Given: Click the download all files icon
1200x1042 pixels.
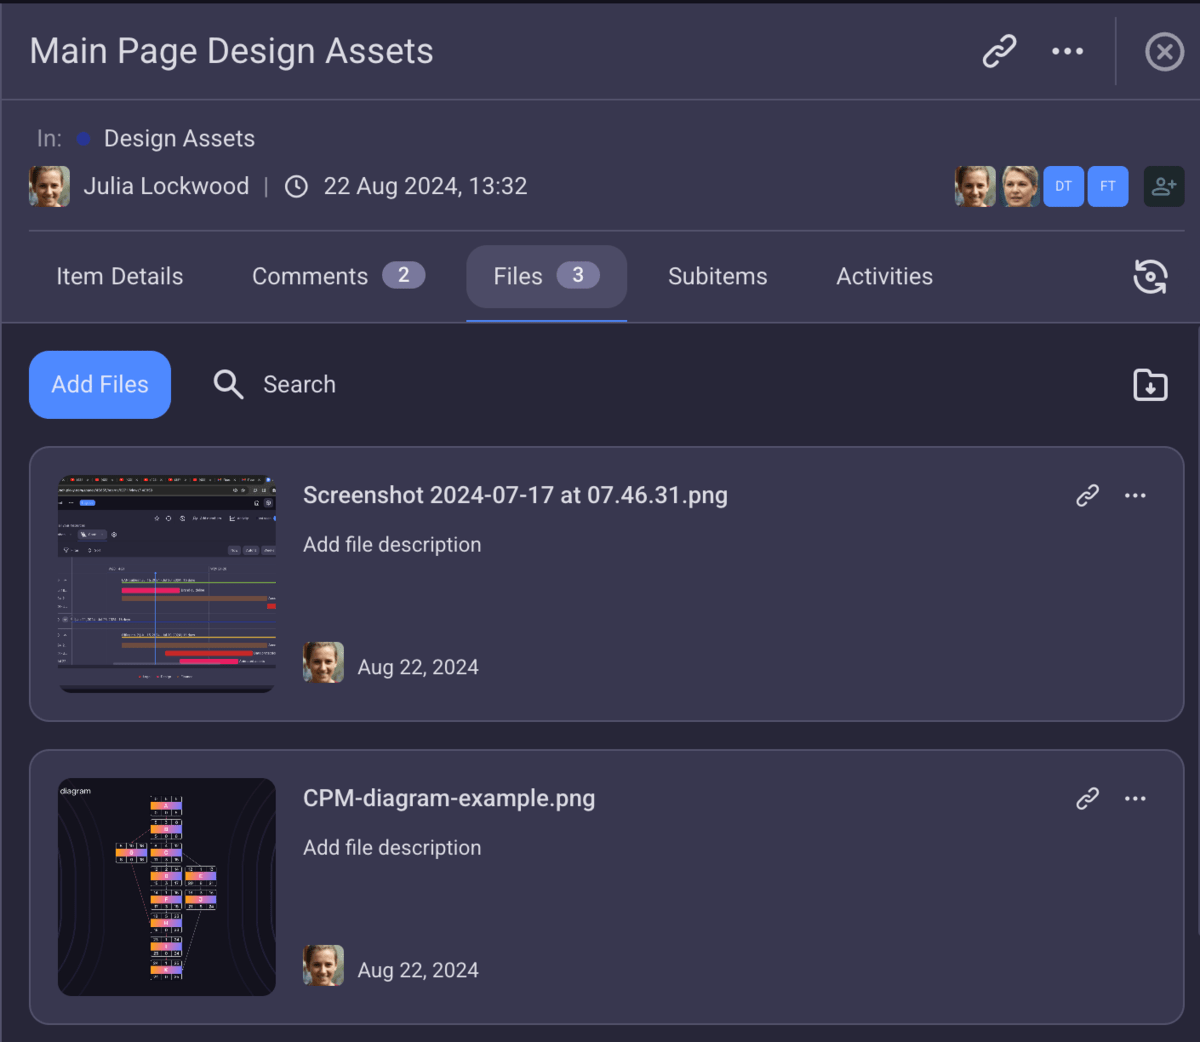Looking at the screenshot, I should pyautogui.click(x=1149, y=385).
